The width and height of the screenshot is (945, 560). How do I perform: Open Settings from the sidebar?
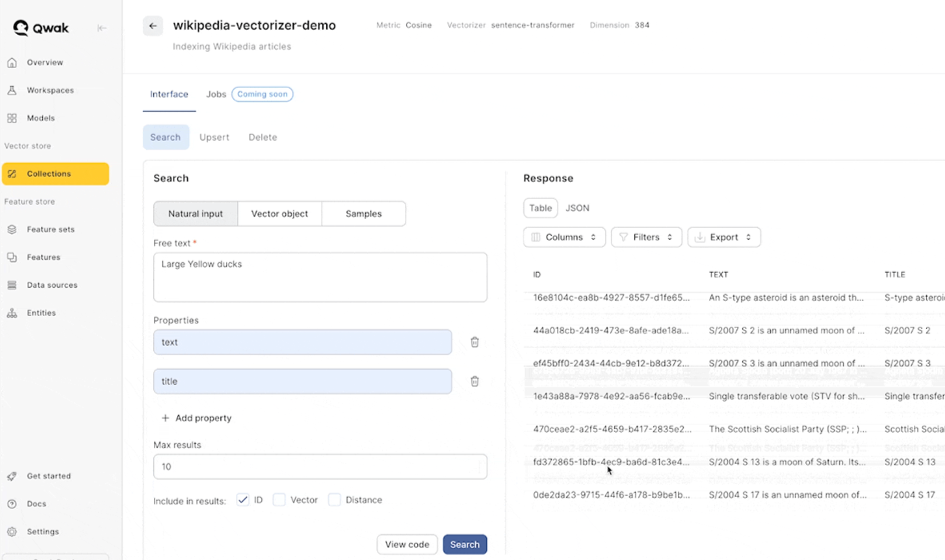42,532
